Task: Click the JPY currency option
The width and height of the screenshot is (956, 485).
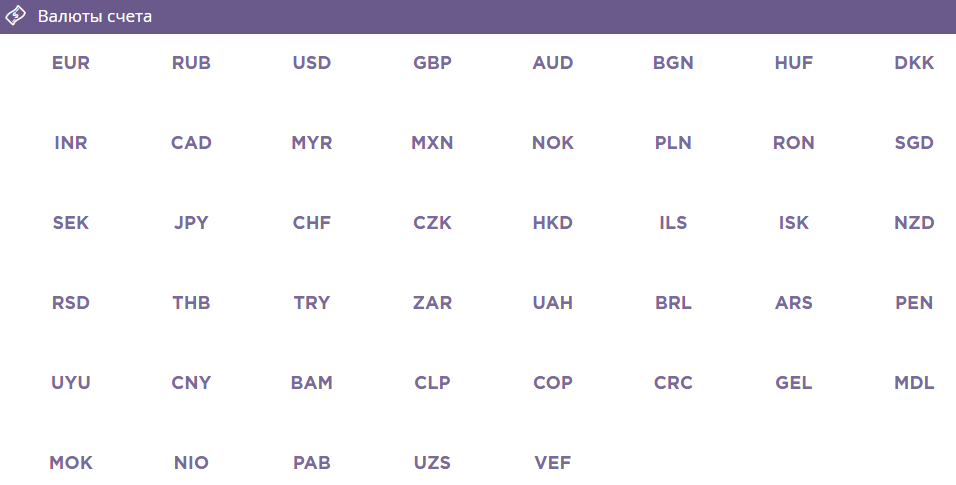Action: coord(191,223)
